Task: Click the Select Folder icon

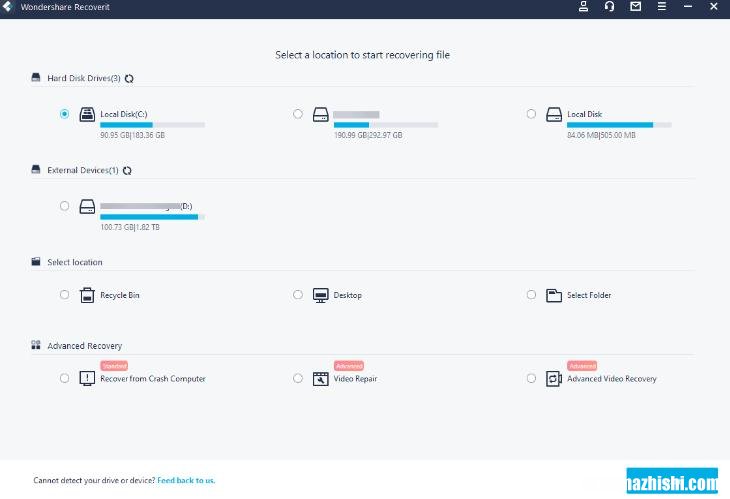Action: pyautogui.click(x=554, y=295)
